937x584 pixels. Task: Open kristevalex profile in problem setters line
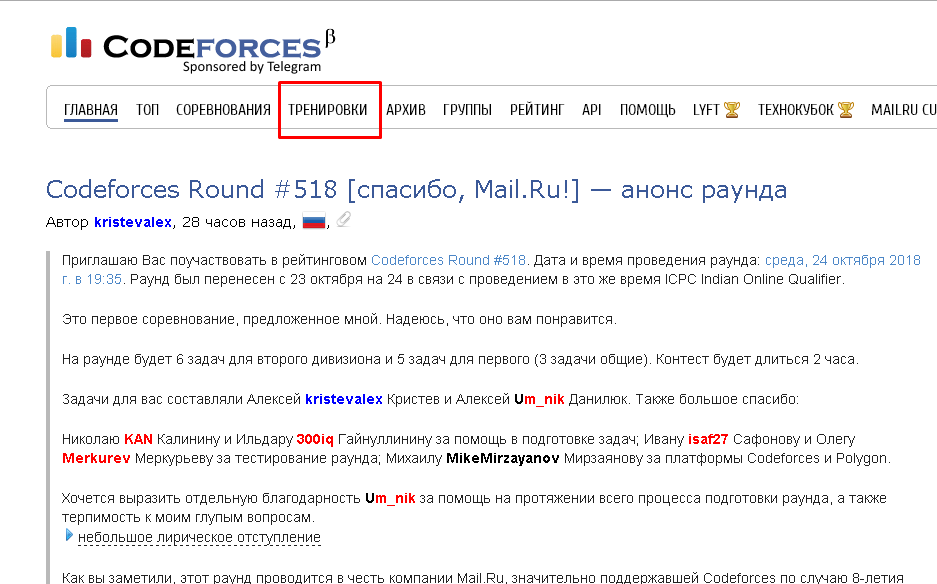point(344,399)
